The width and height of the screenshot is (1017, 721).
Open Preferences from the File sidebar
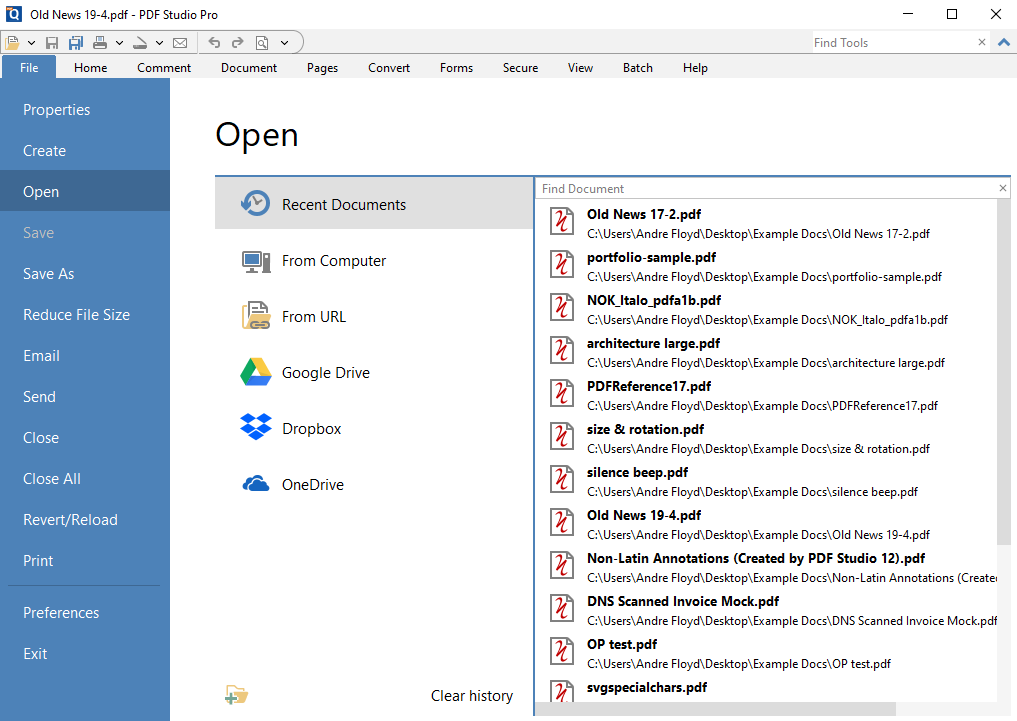coord(85,613)
